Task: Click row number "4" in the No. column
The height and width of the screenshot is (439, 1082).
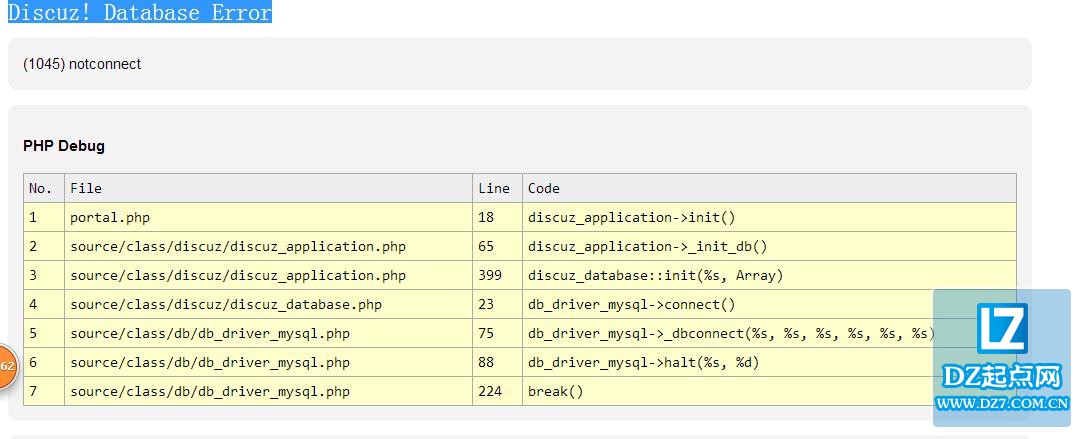Action: click(x=32, y=304)
